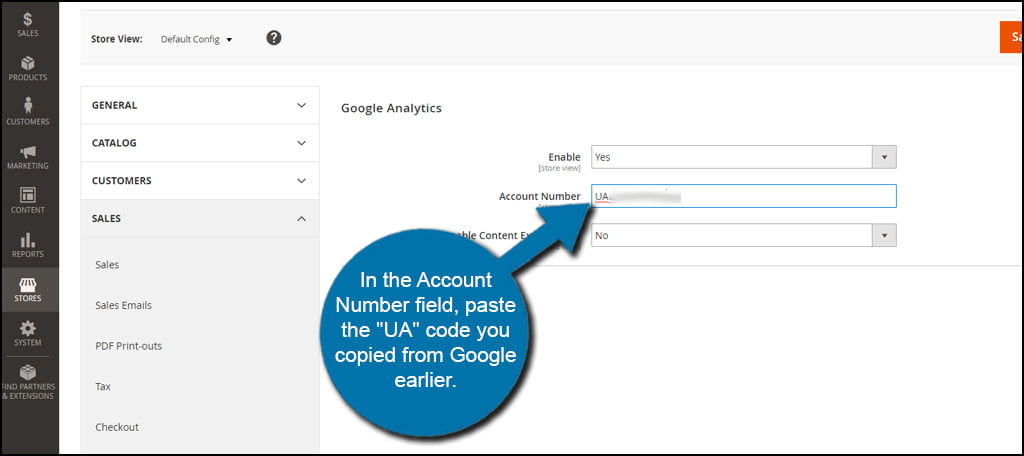
Task: Click the help question mark icon
Action: pyautogui.click(x=274, y=38)
